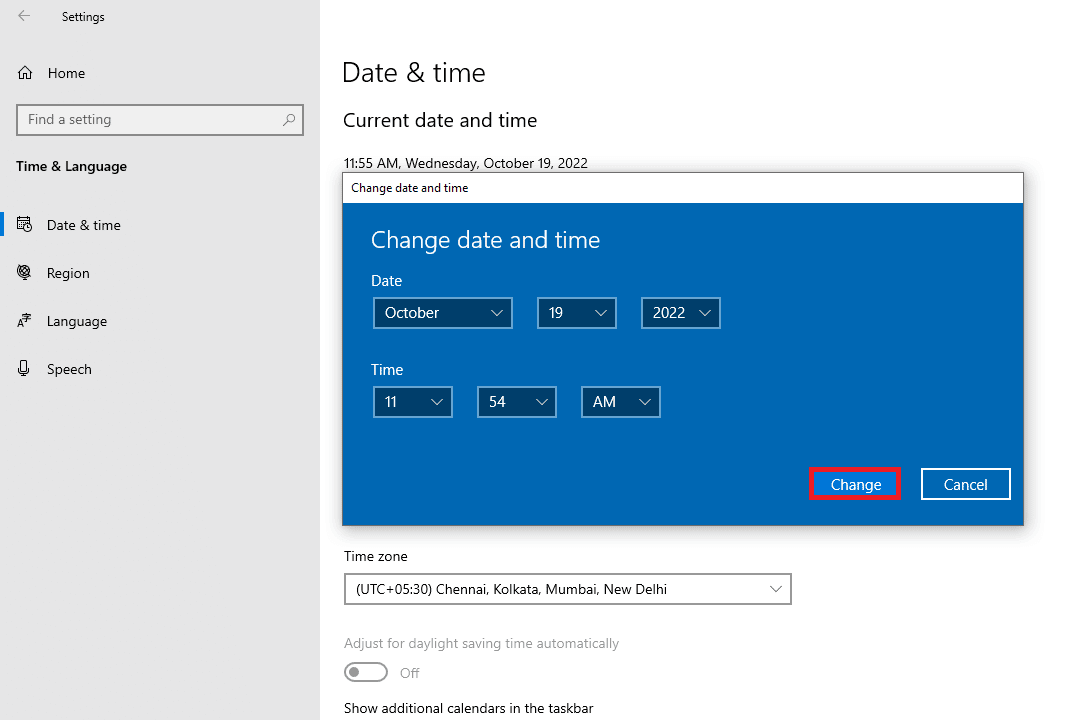This screenshot has width=1078, height=720.
Task: Click the Speech microphone icon
Action: (24, 368)
